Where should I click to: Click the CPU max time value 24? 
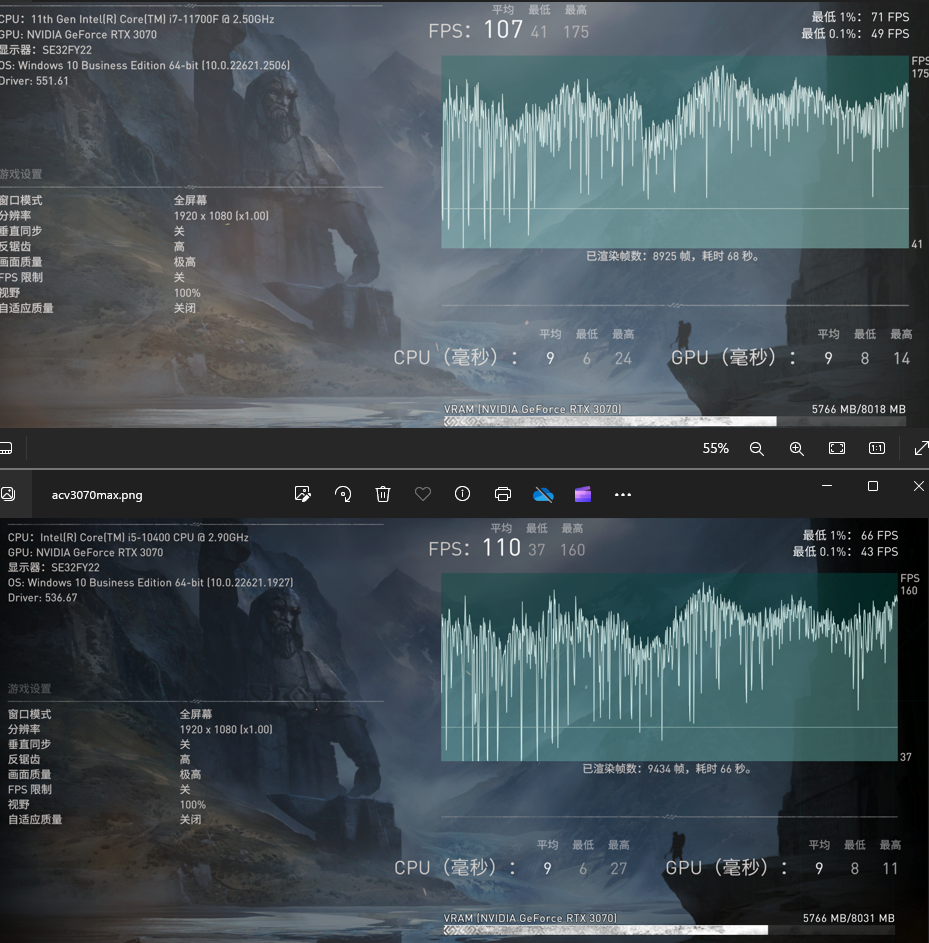623,358
